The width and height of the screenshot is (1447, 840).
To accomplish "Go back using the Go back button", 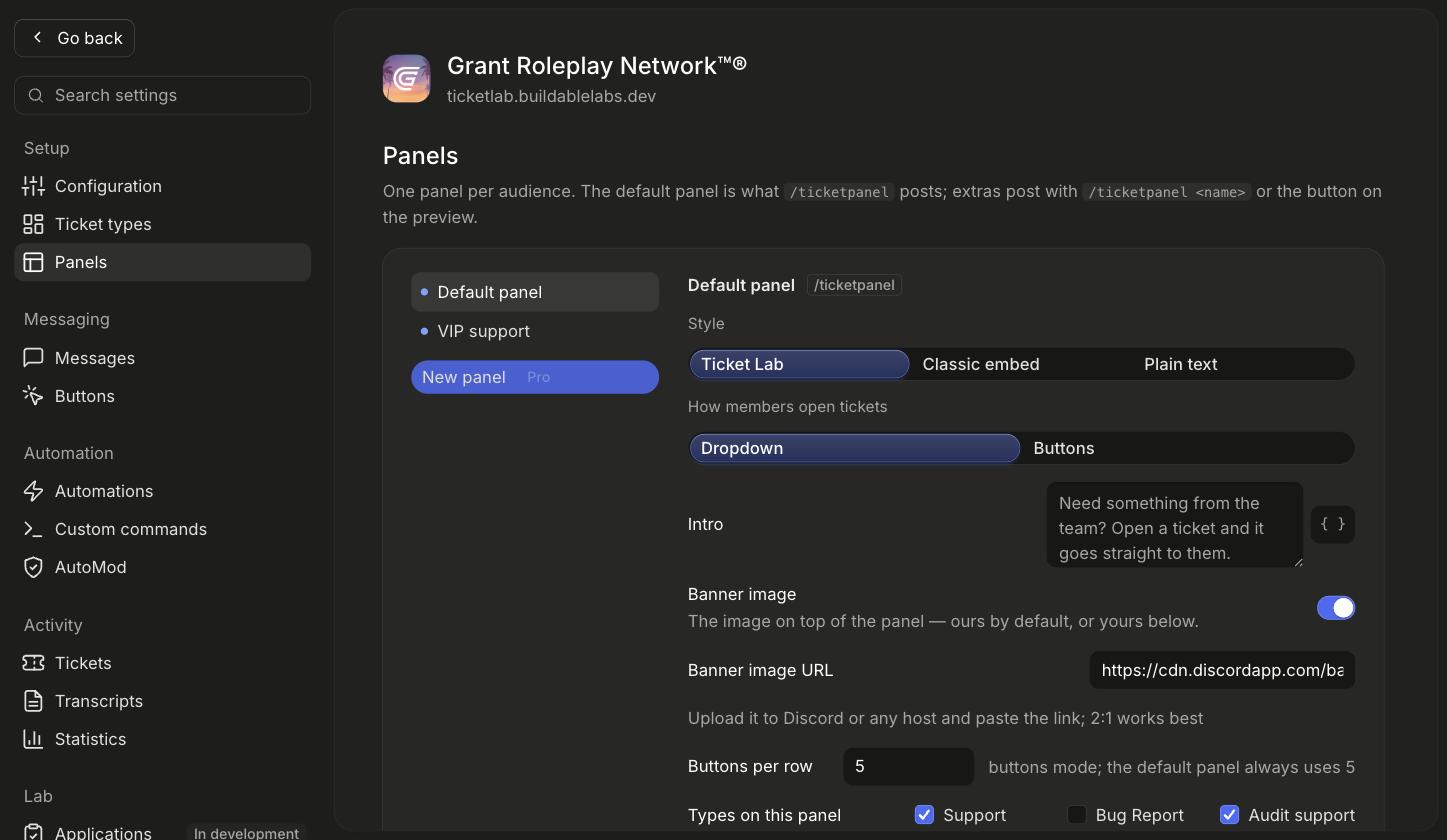I will coord(74,38).
